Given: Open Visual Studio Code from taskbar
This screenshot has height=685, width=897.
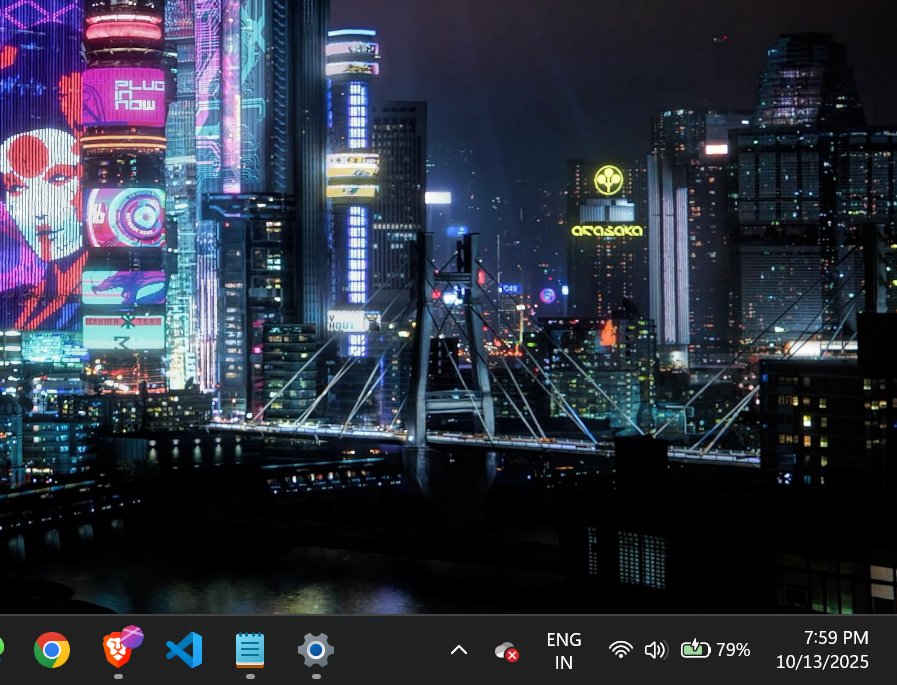Looking at the screenshot, I should coord(184,650).
